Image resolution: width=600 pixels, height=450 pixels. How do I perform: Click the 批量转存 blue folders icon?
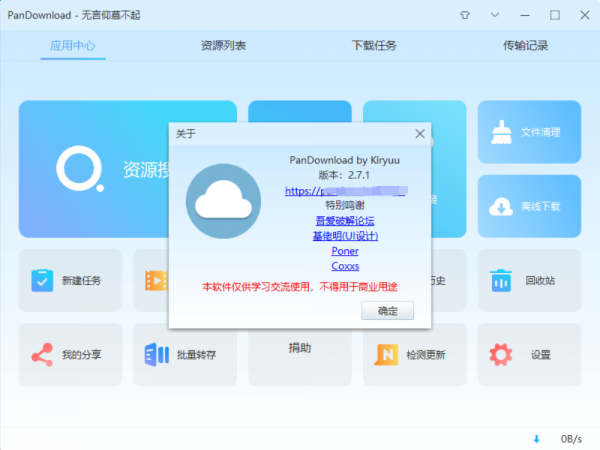point(157,355)
